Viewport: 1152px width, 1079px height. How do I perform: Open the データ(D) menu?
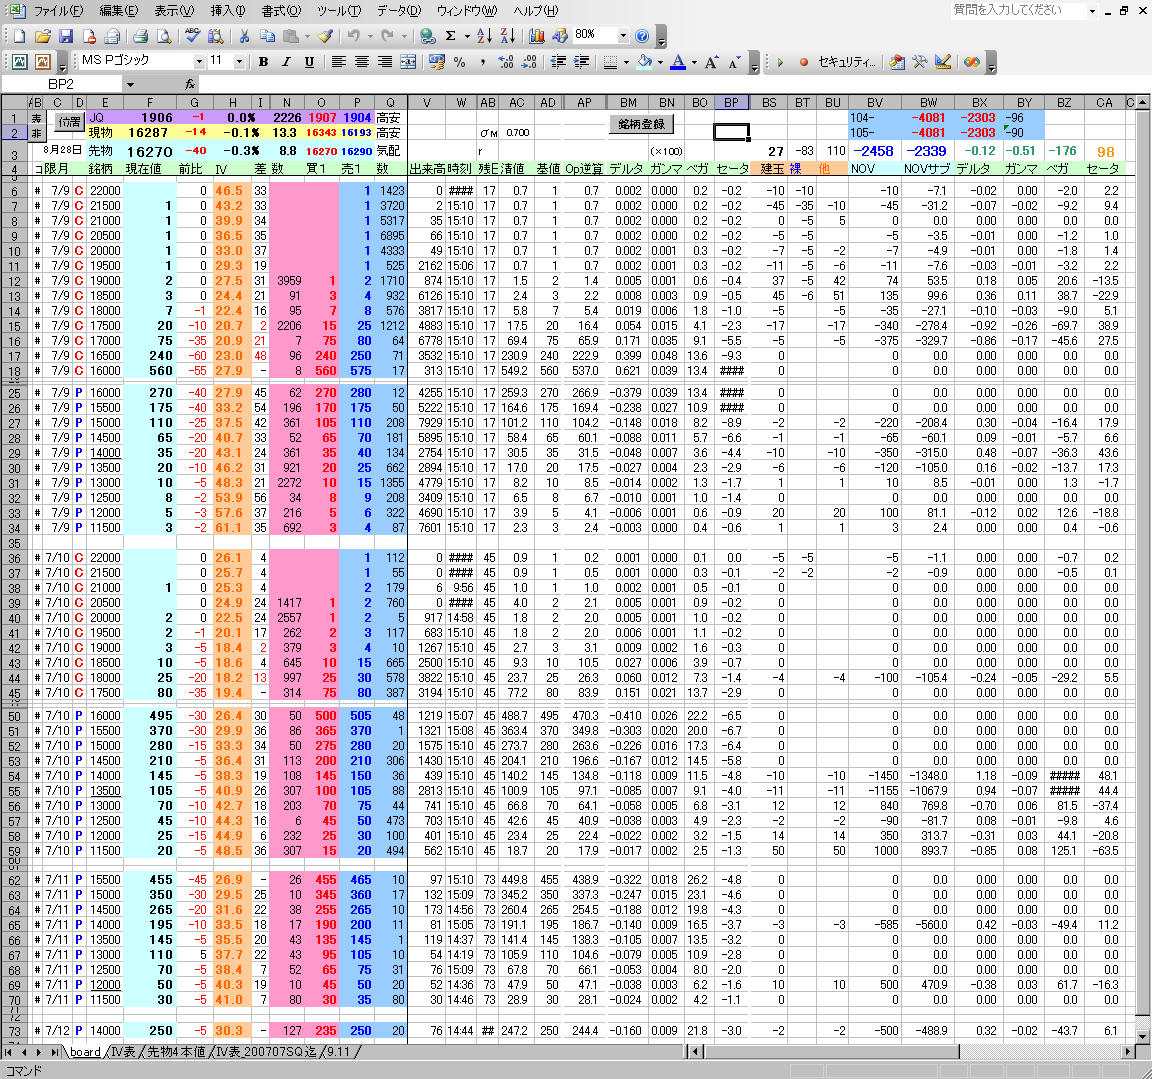click(x=398, y=10)
